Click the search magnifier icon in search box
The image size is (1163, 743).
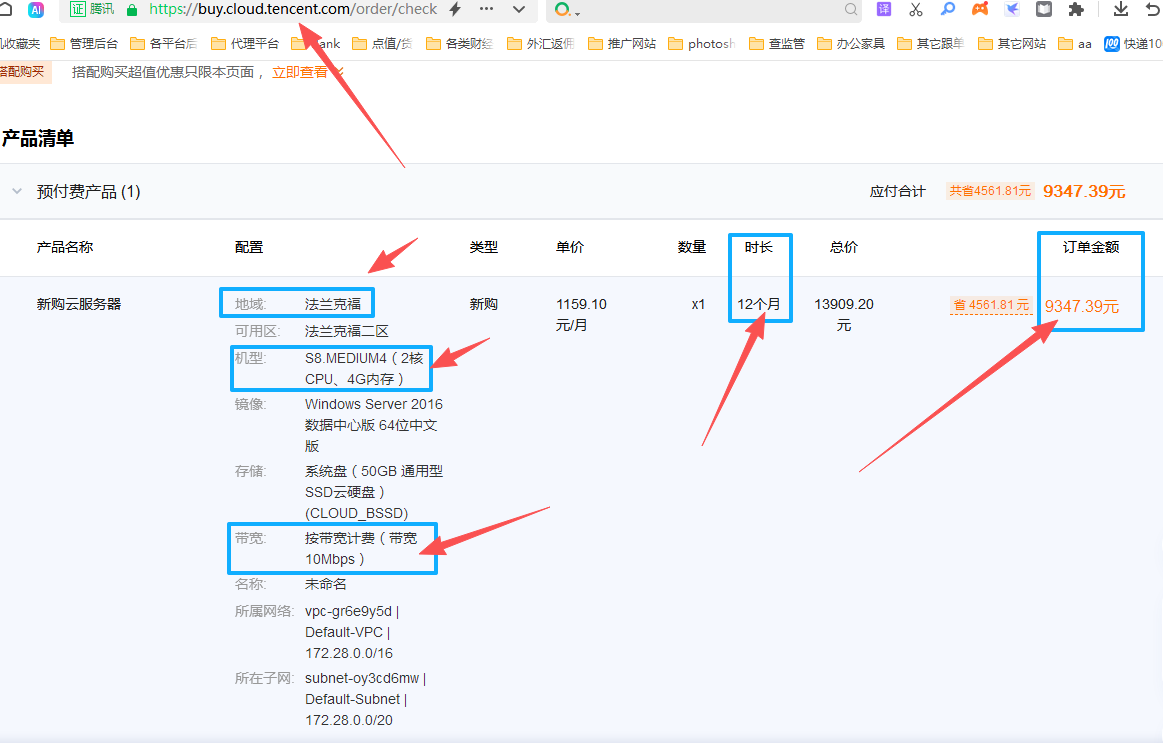tap(851, 10)
